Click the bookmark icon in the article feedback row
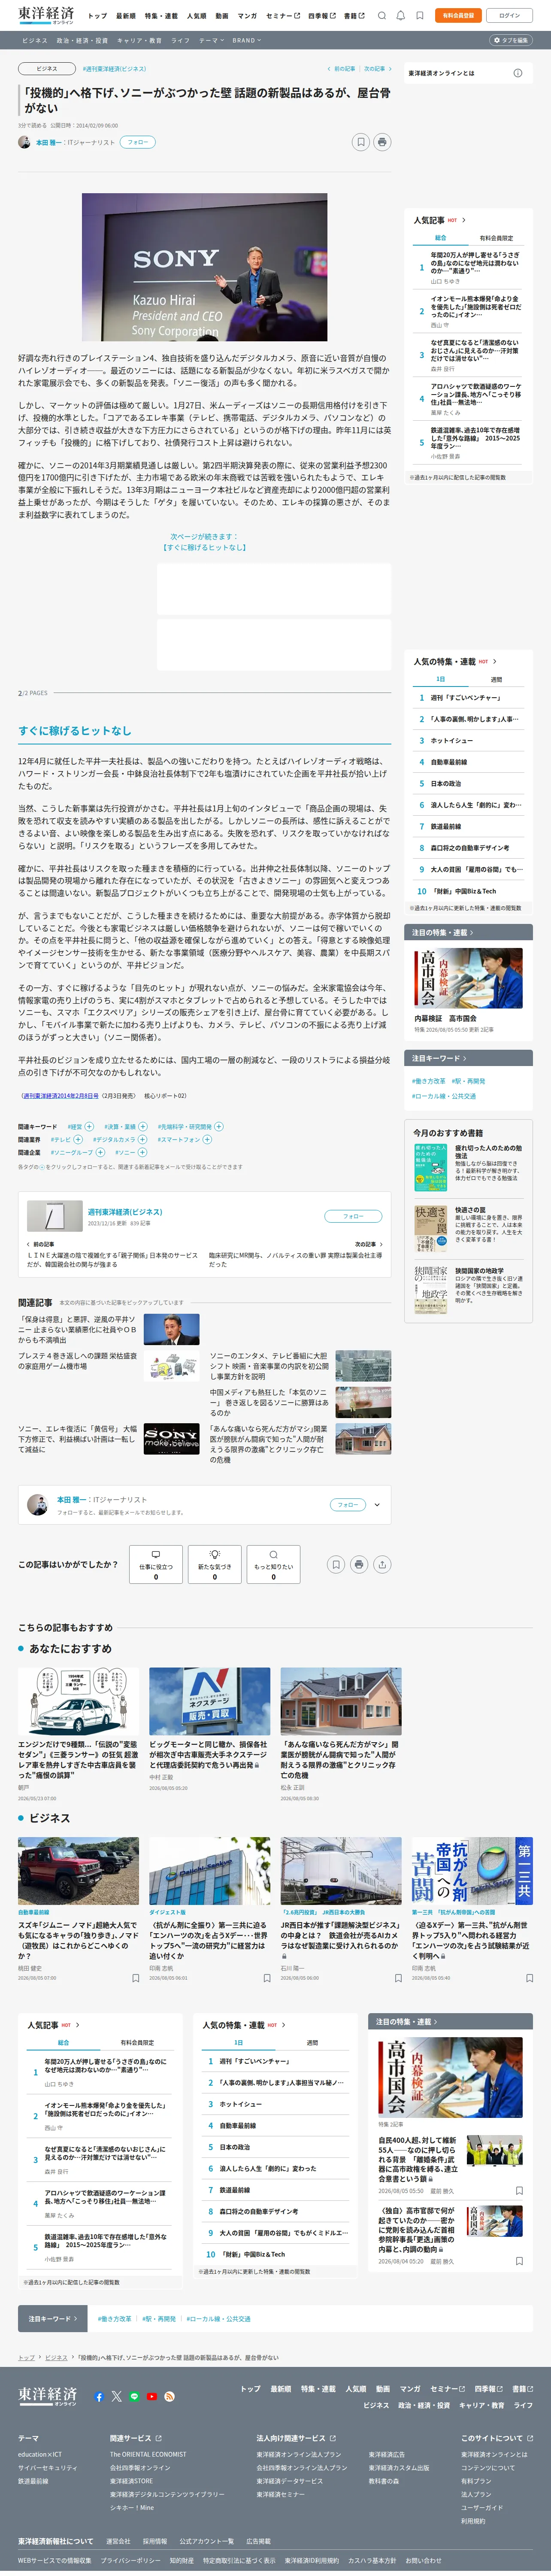Screen dimensions: 551x2576 coord(336,1564)
